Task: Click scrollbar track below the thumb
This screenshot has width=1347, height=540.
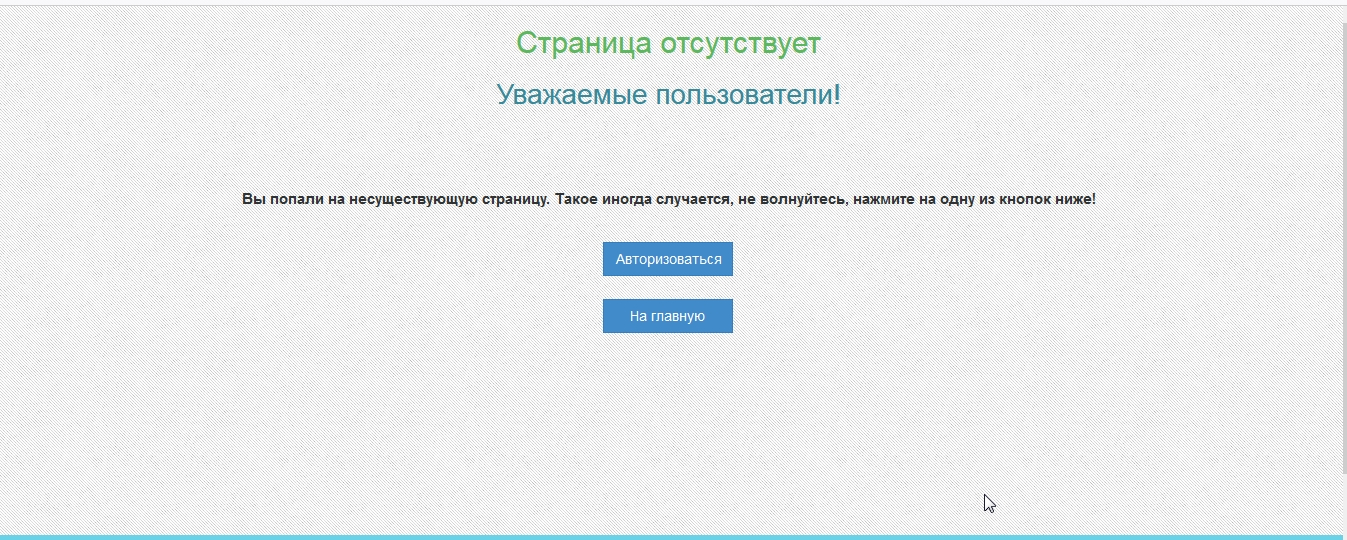Action: pyautogui.click(x=1343, y=505)
